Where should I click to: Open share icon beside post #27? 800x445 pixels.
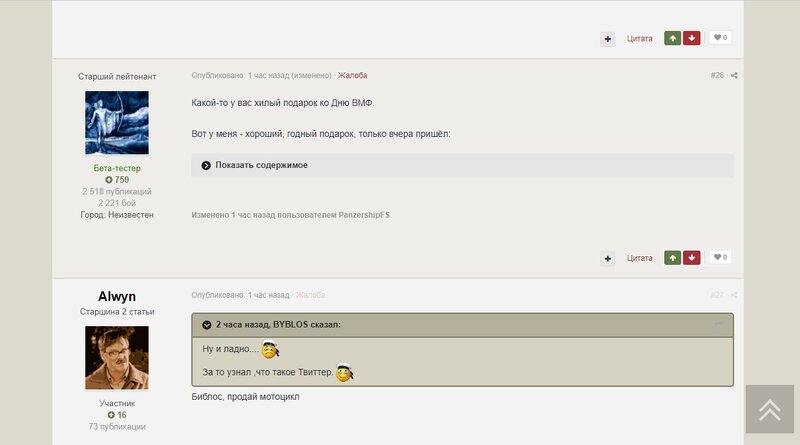(x=734, y=295)
